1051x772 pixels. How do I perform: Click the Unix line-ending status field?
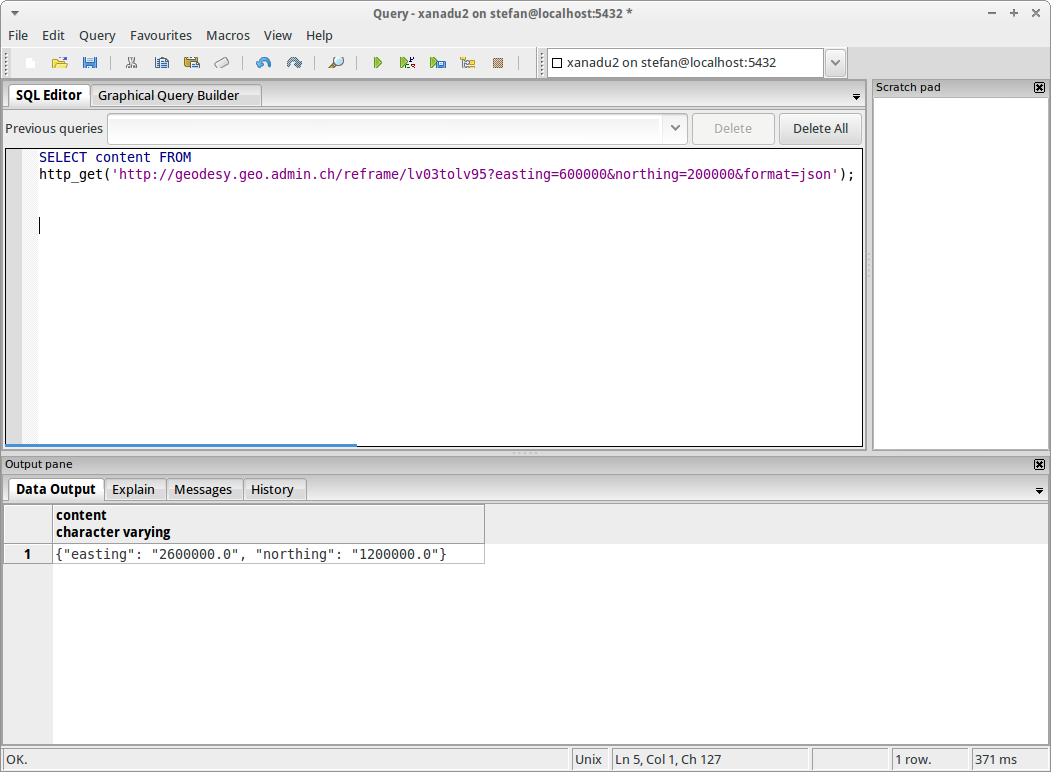click(x=589, y=759)
